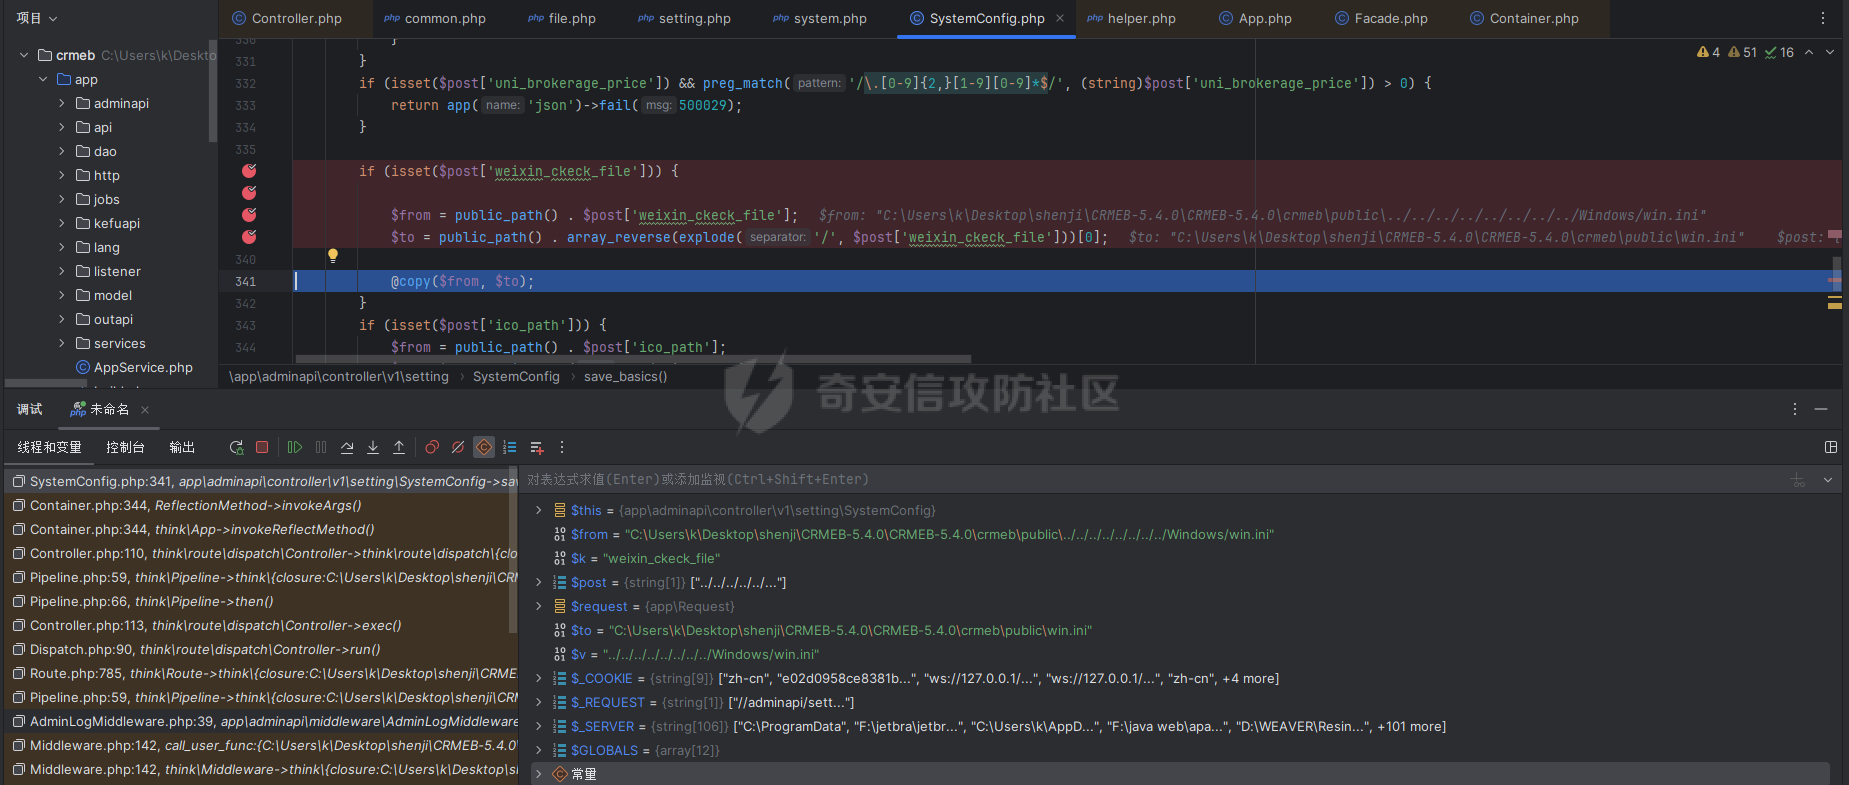The height and width of the screenshot is (785, 1849).
Task: Step over the current line
Action: tap(347, 447)
